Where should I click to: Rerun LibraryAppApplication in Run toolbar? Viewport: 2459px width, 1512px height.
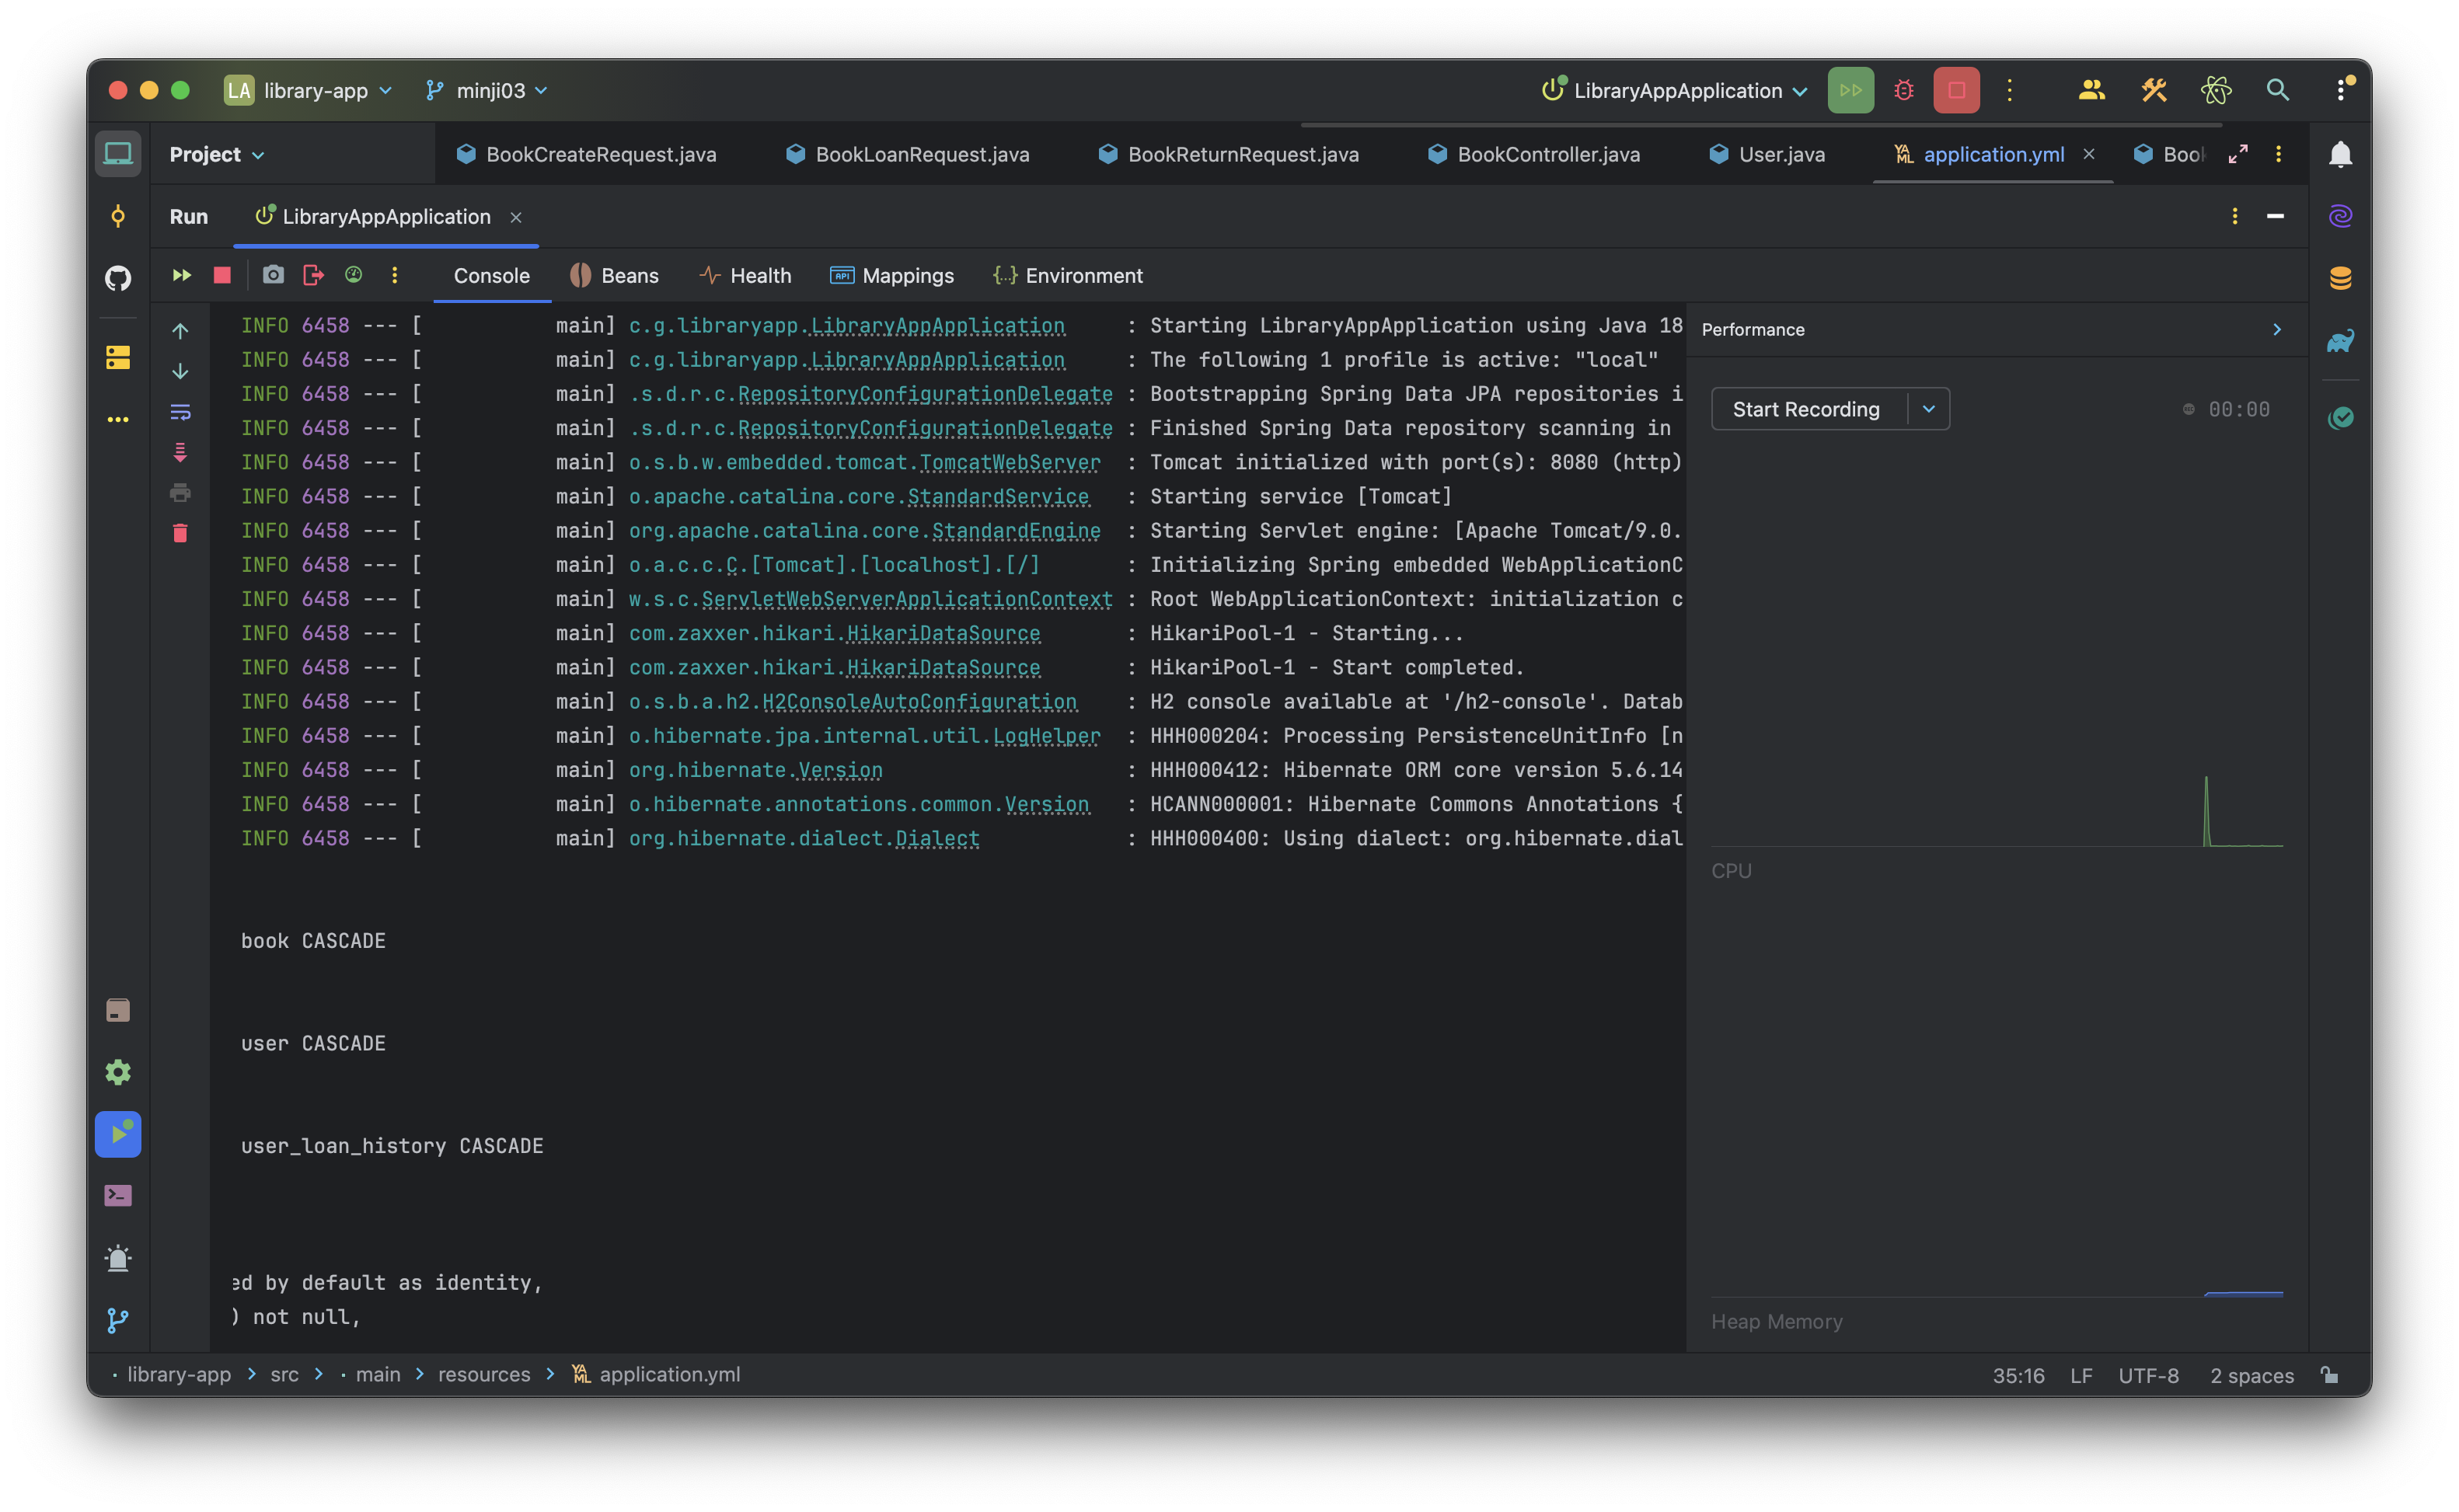pyautogui.click(x=182, y=275)
